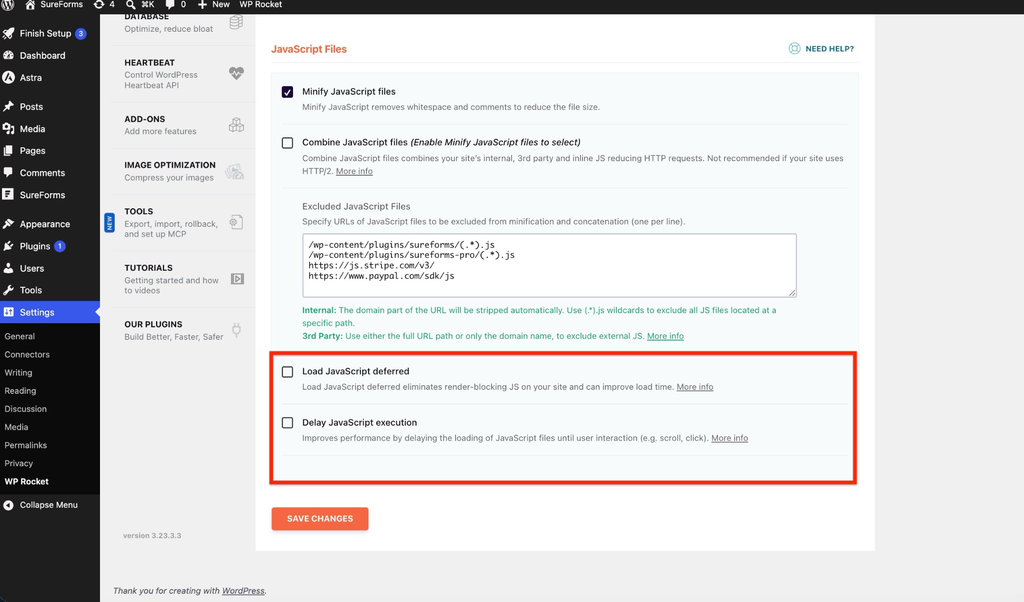The image size is (1024, 602).
Task: Open SureForms sidebar icon
Action: tap(8, 195)
